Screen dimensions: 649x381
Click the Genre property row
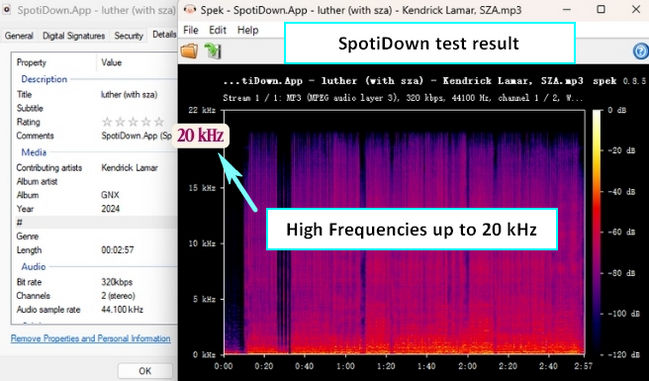pyautogui.click(x=95, y=236)
